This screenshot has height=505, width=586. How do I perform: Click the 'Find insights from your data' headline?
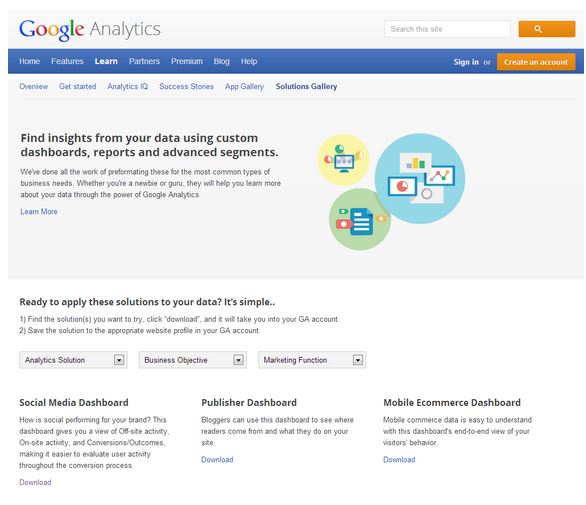pyautogui.click(x=149, y=145)
